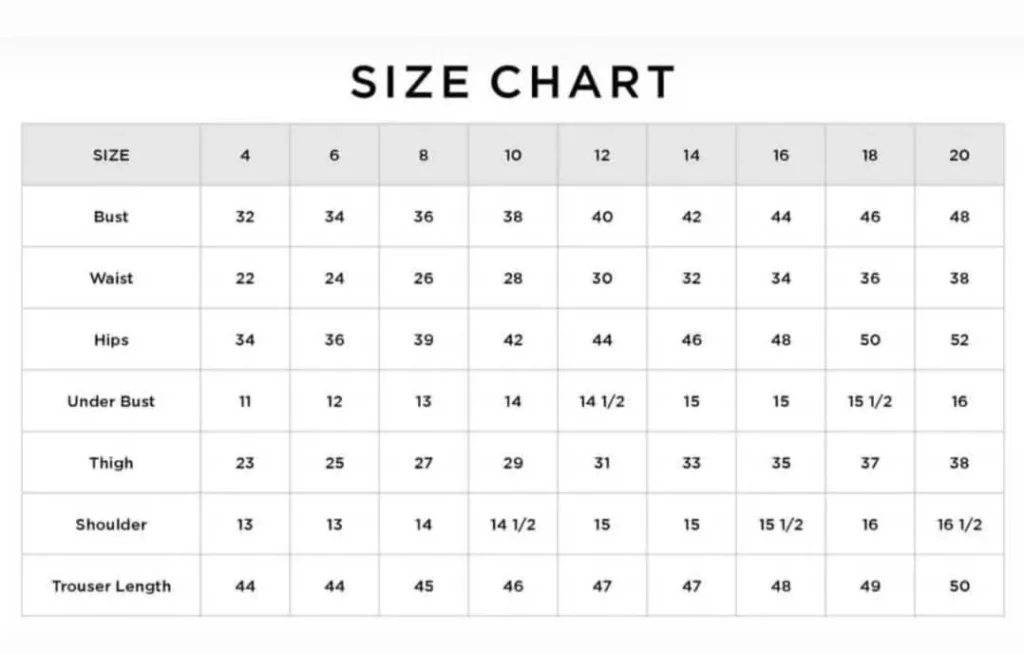Click the SIZE CHART title heading
The image size is (1024, 654).
tap(512, 82)
